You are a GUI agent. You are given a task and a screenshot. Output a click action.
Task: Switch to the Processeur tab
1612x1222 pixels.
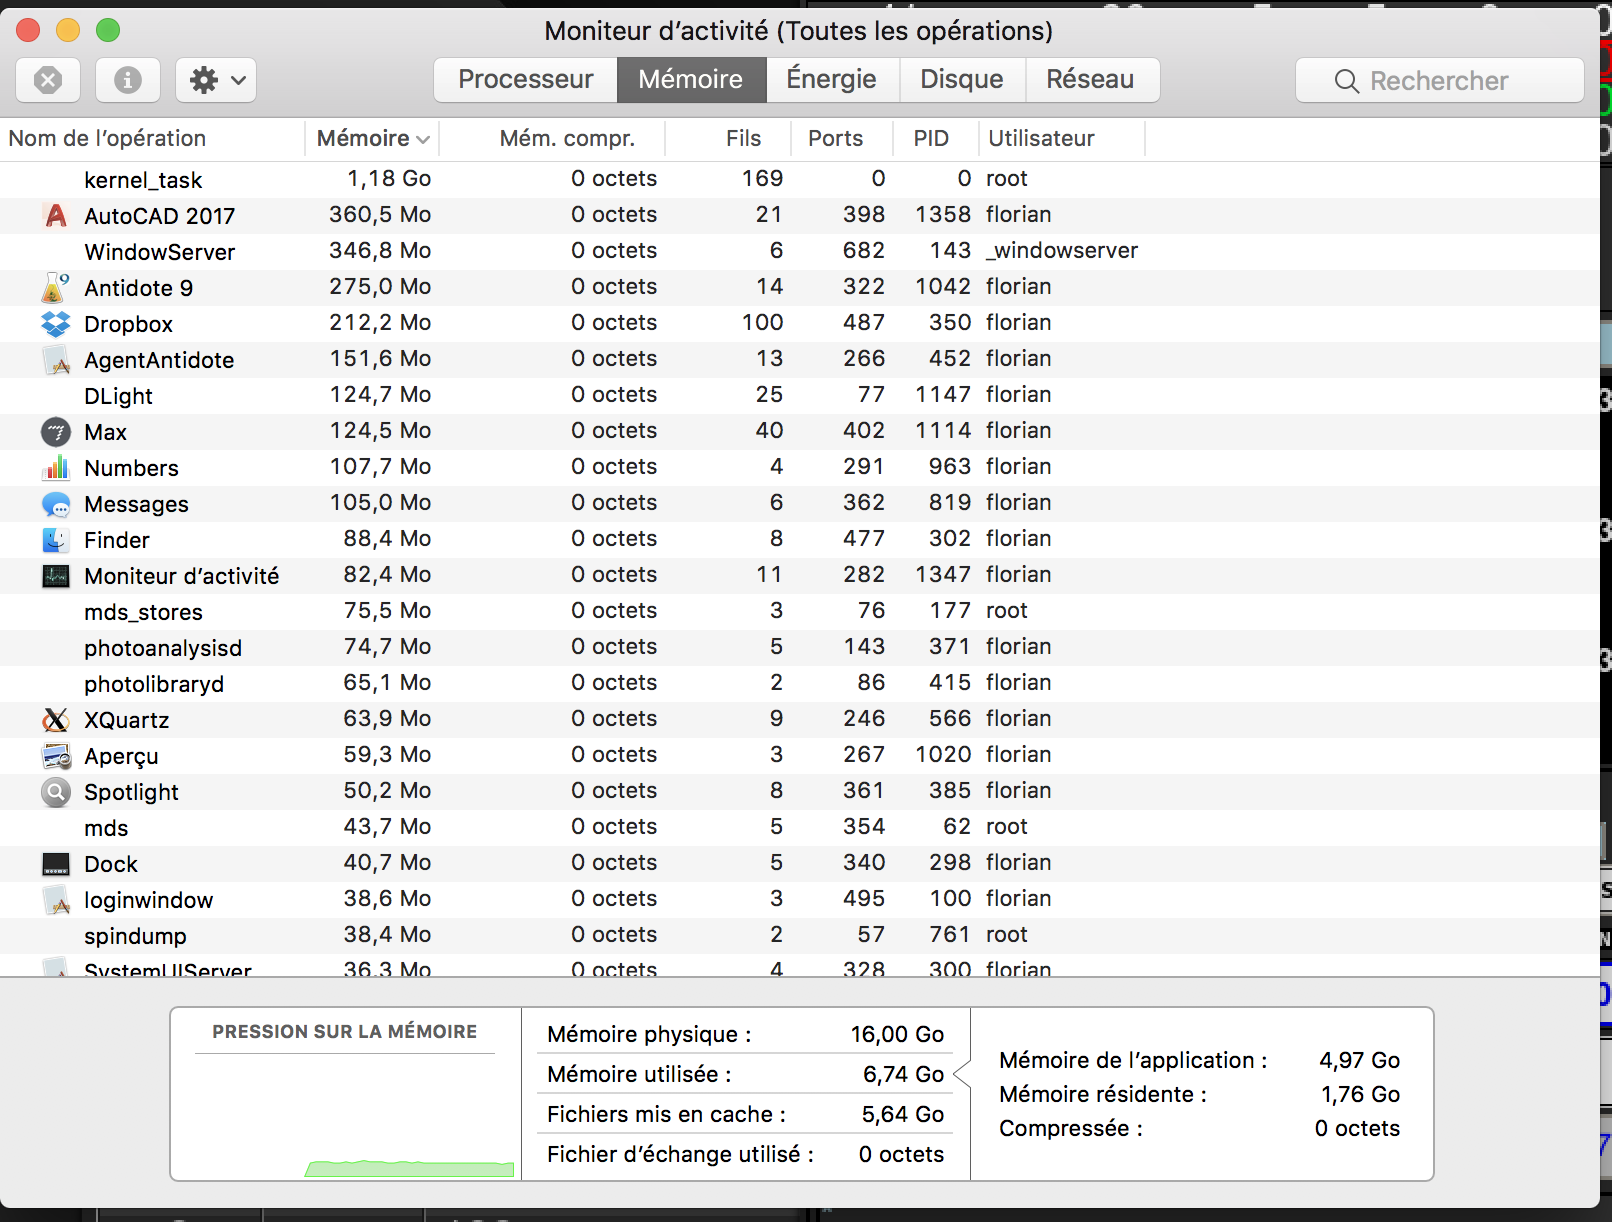pos(525,80)
